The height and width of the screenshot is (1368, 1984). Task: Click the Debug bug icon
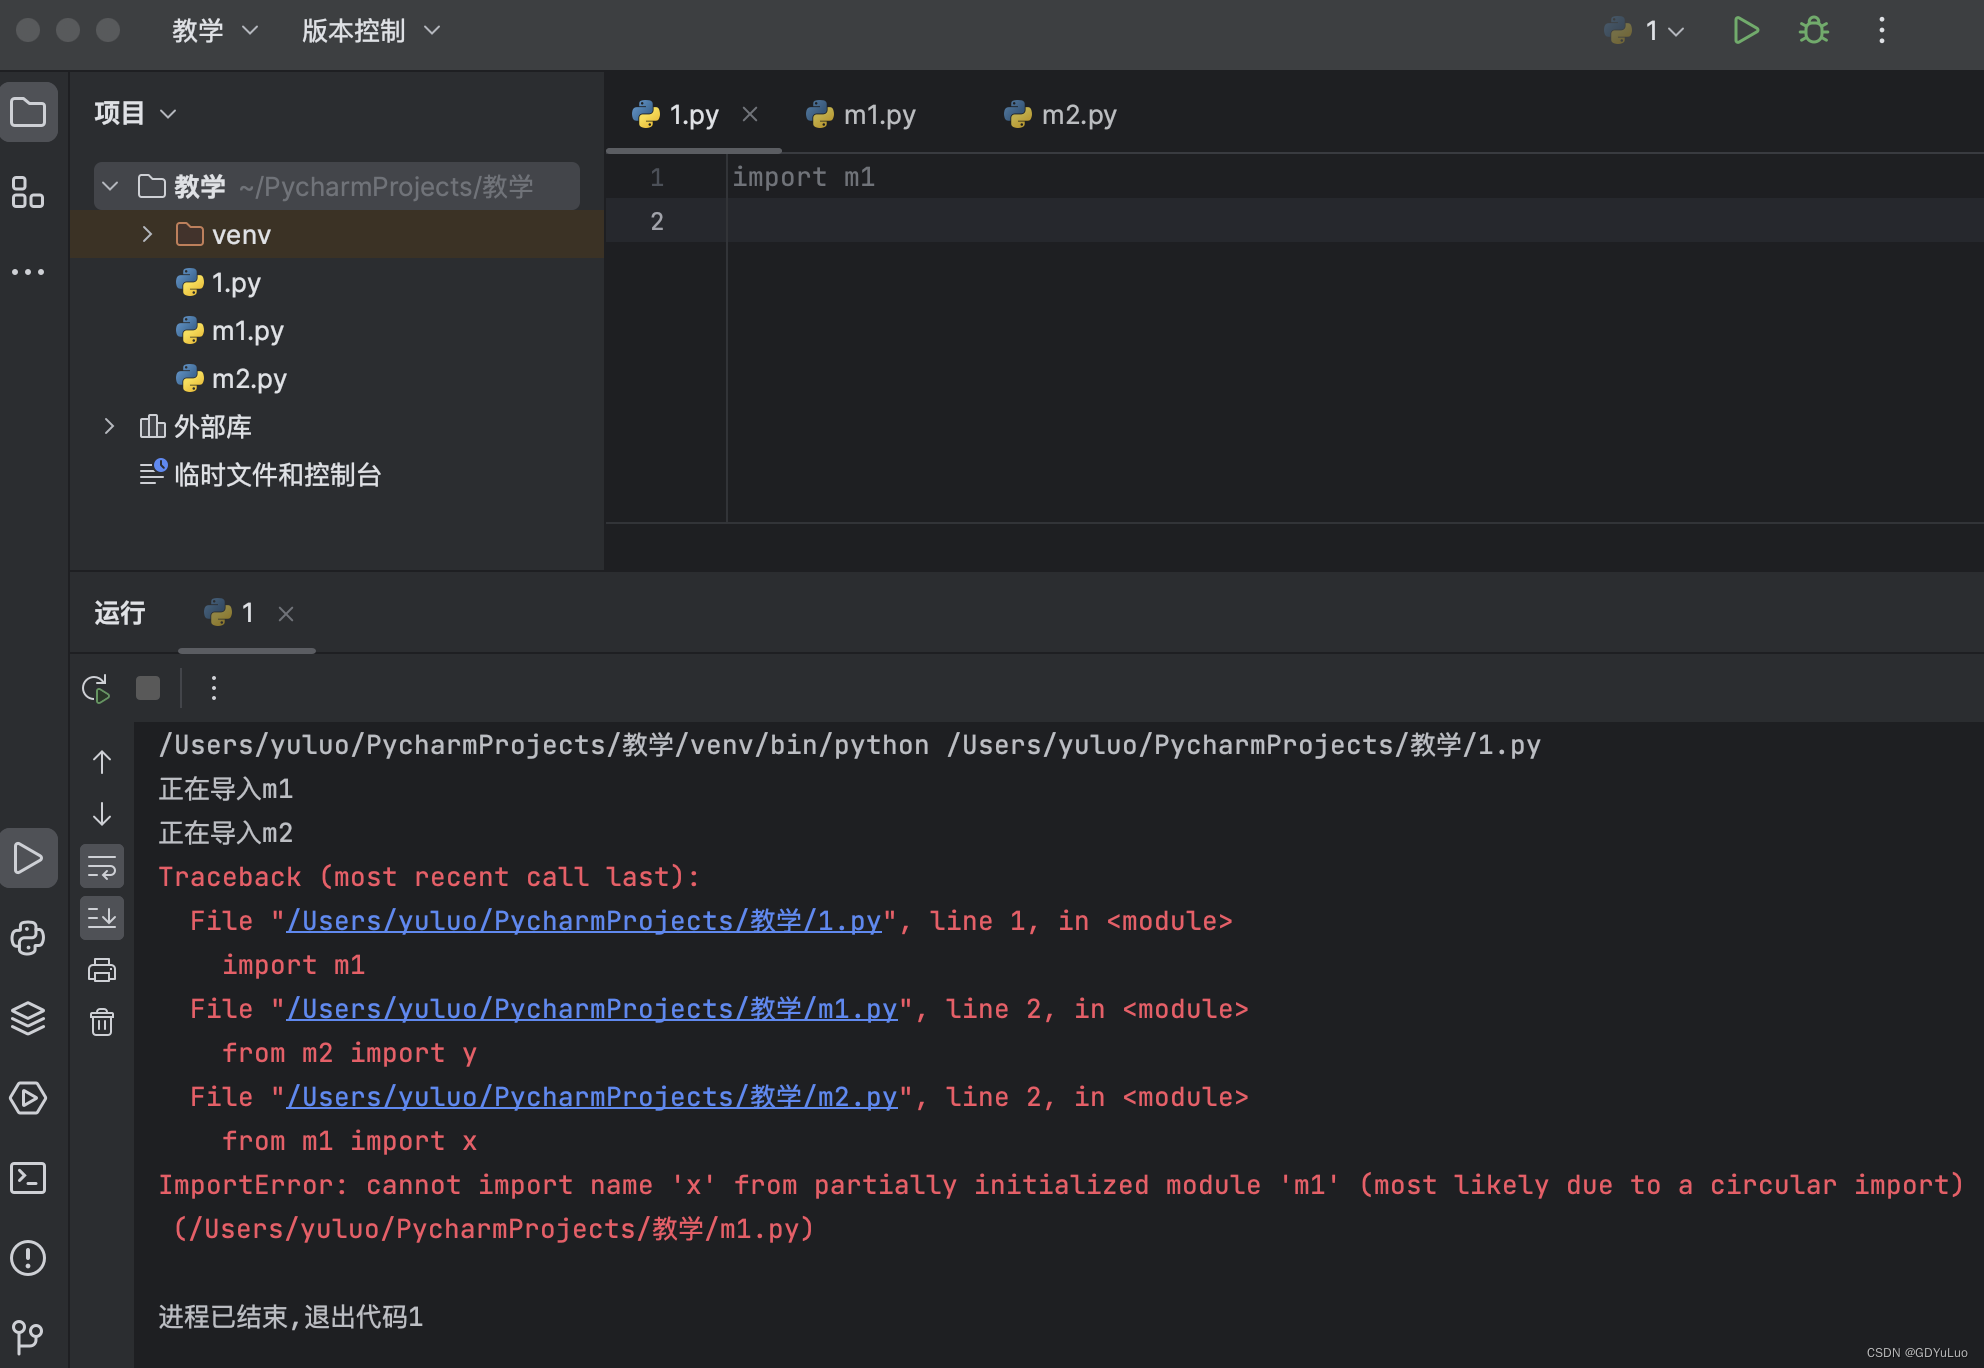coord(1813,31)
